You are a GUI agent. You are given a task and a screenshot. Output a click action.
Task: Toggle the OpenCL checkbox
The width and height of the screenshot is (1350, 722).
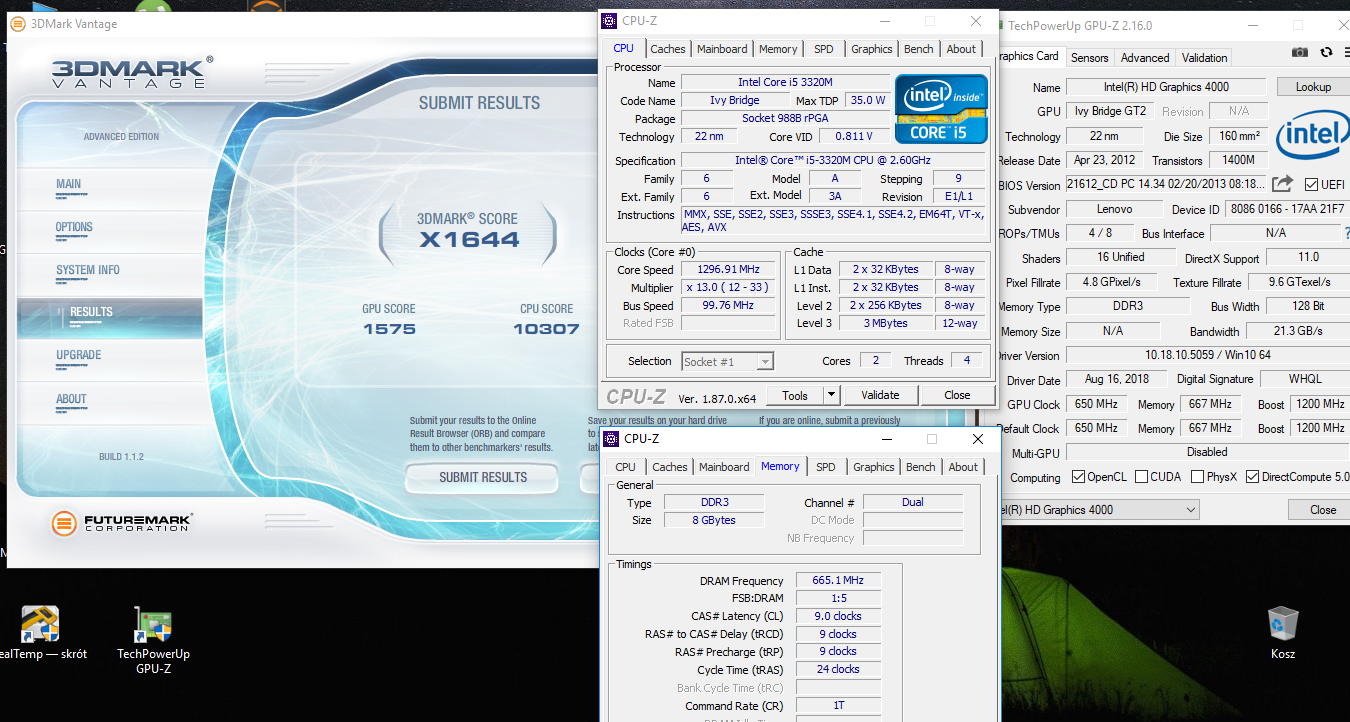(1078, 477)
